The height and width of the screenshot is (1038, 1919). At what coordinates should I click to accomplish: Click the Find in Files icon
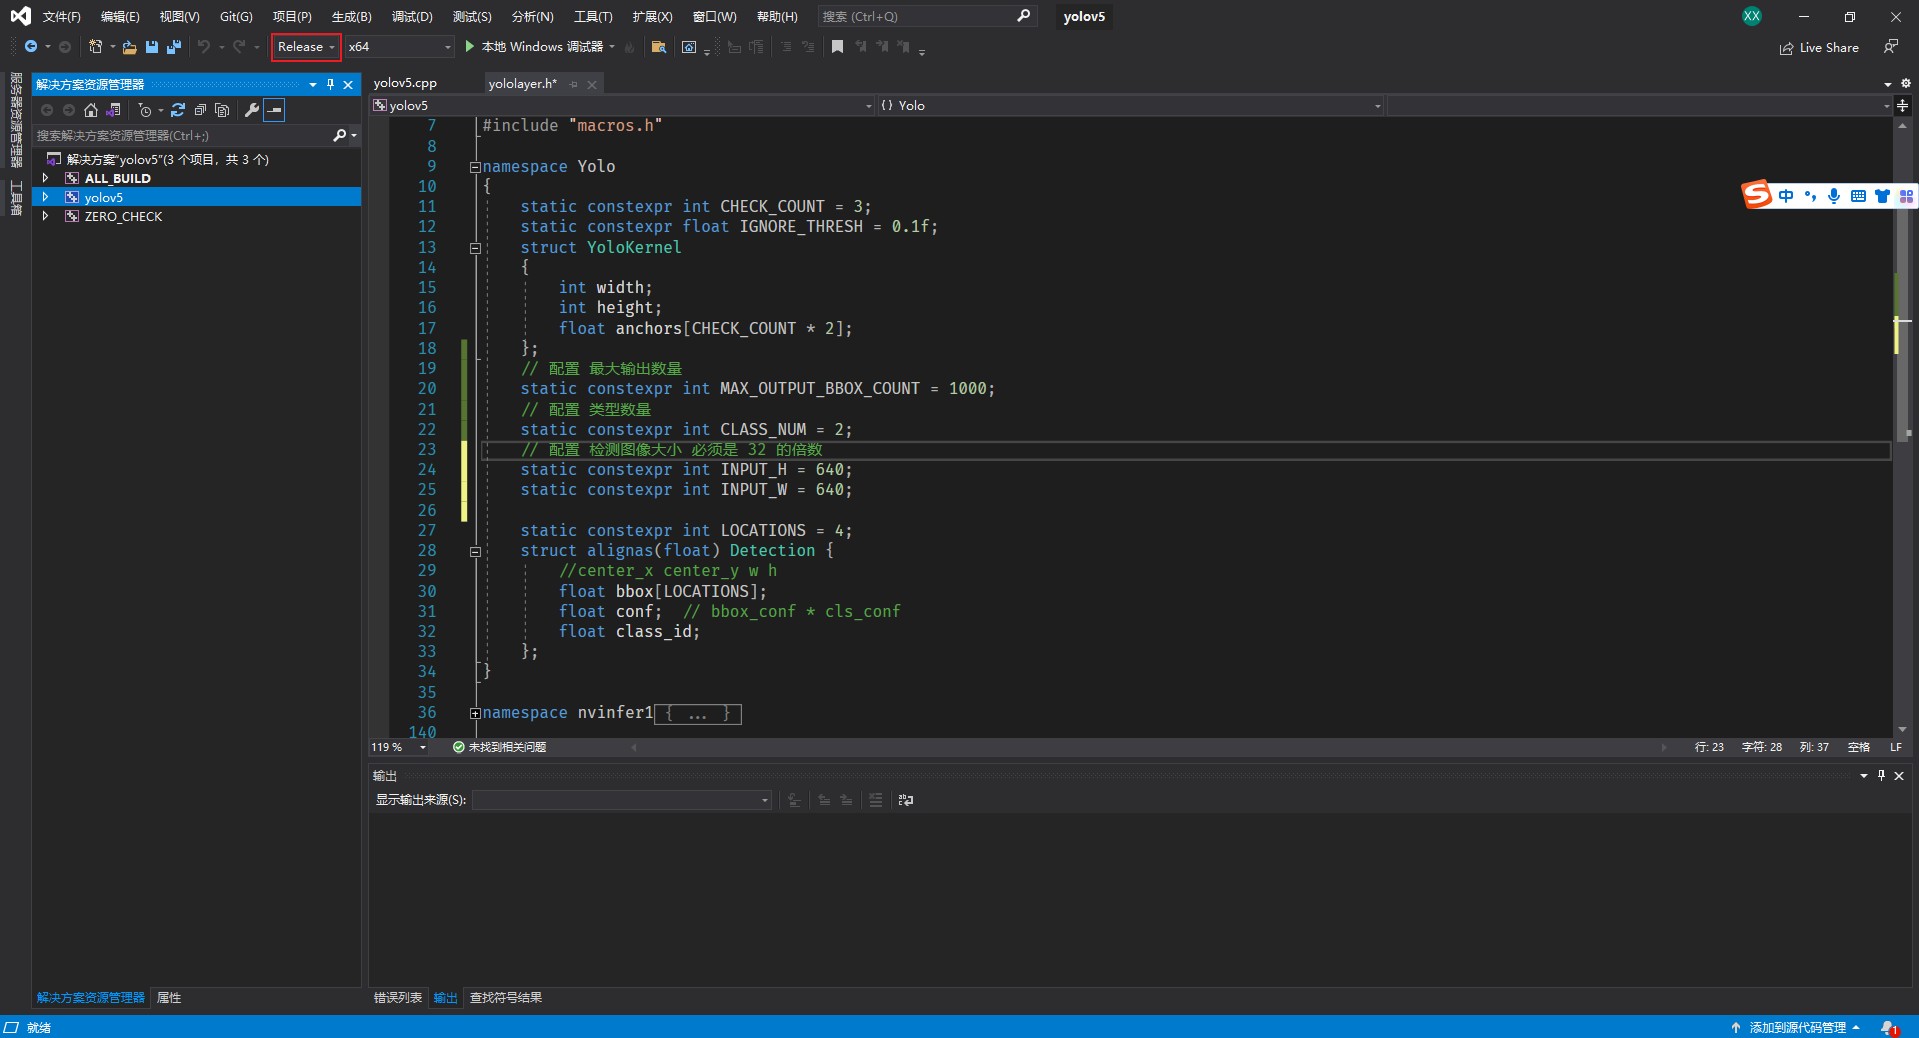(x=658, y=47)
